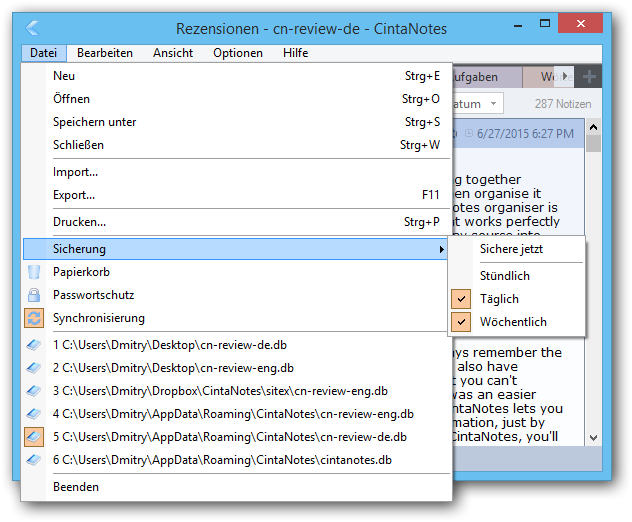Click notebook icon beside Dropbox sitex file
This screenshot has width=632, height=522.
click(34, 391)
